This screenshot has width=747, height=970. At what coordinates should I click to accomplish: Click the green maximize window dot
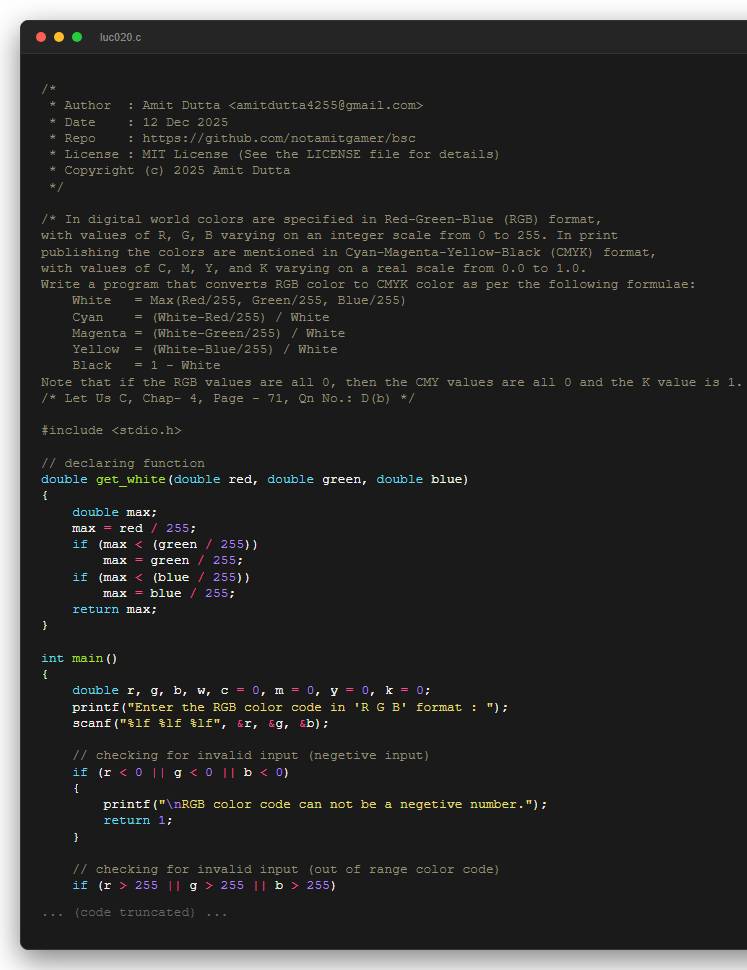[x=77, y=37]
